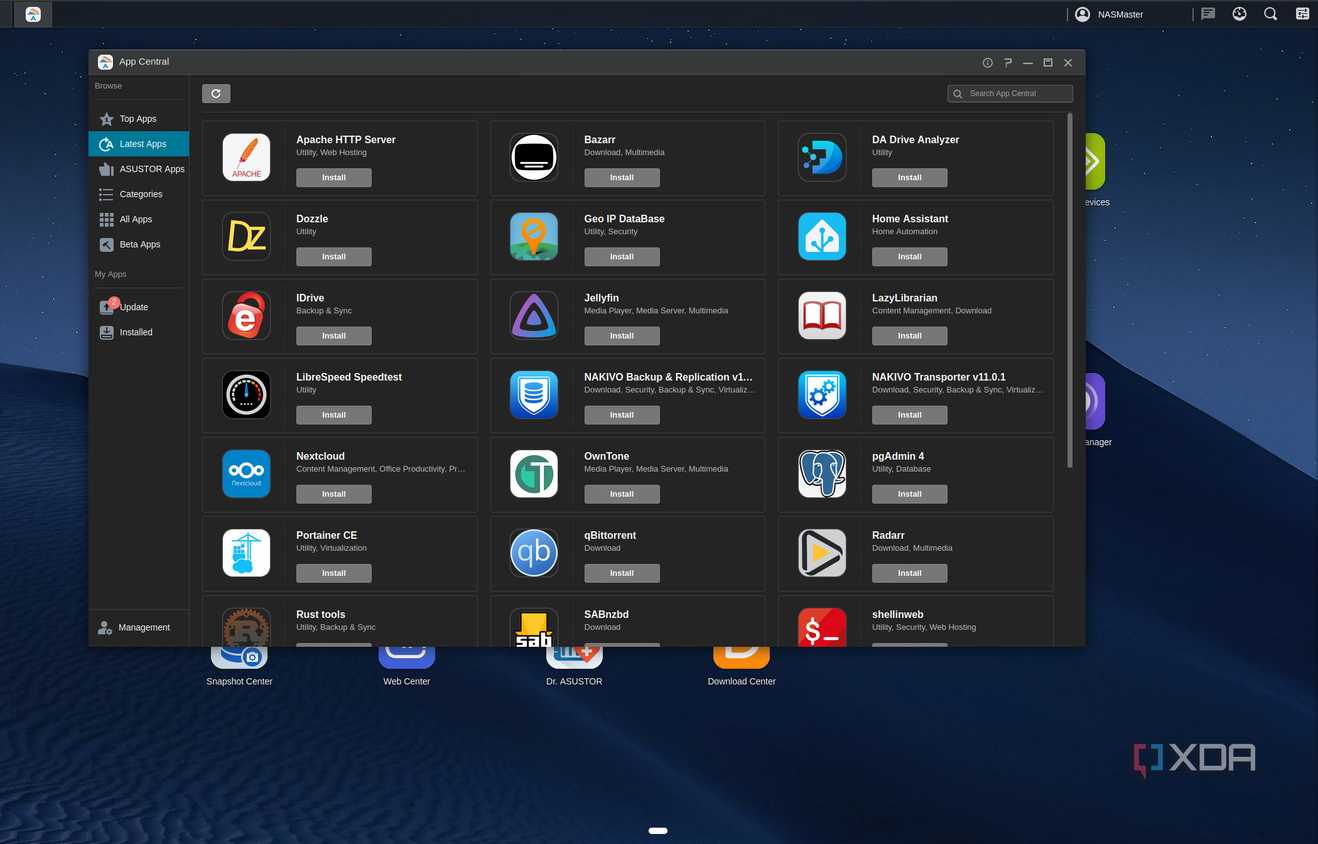Image resolution: width=1318 pixels, height=844 pixels.
Task: Open the Jellyfin app icon
Action: 534,315
